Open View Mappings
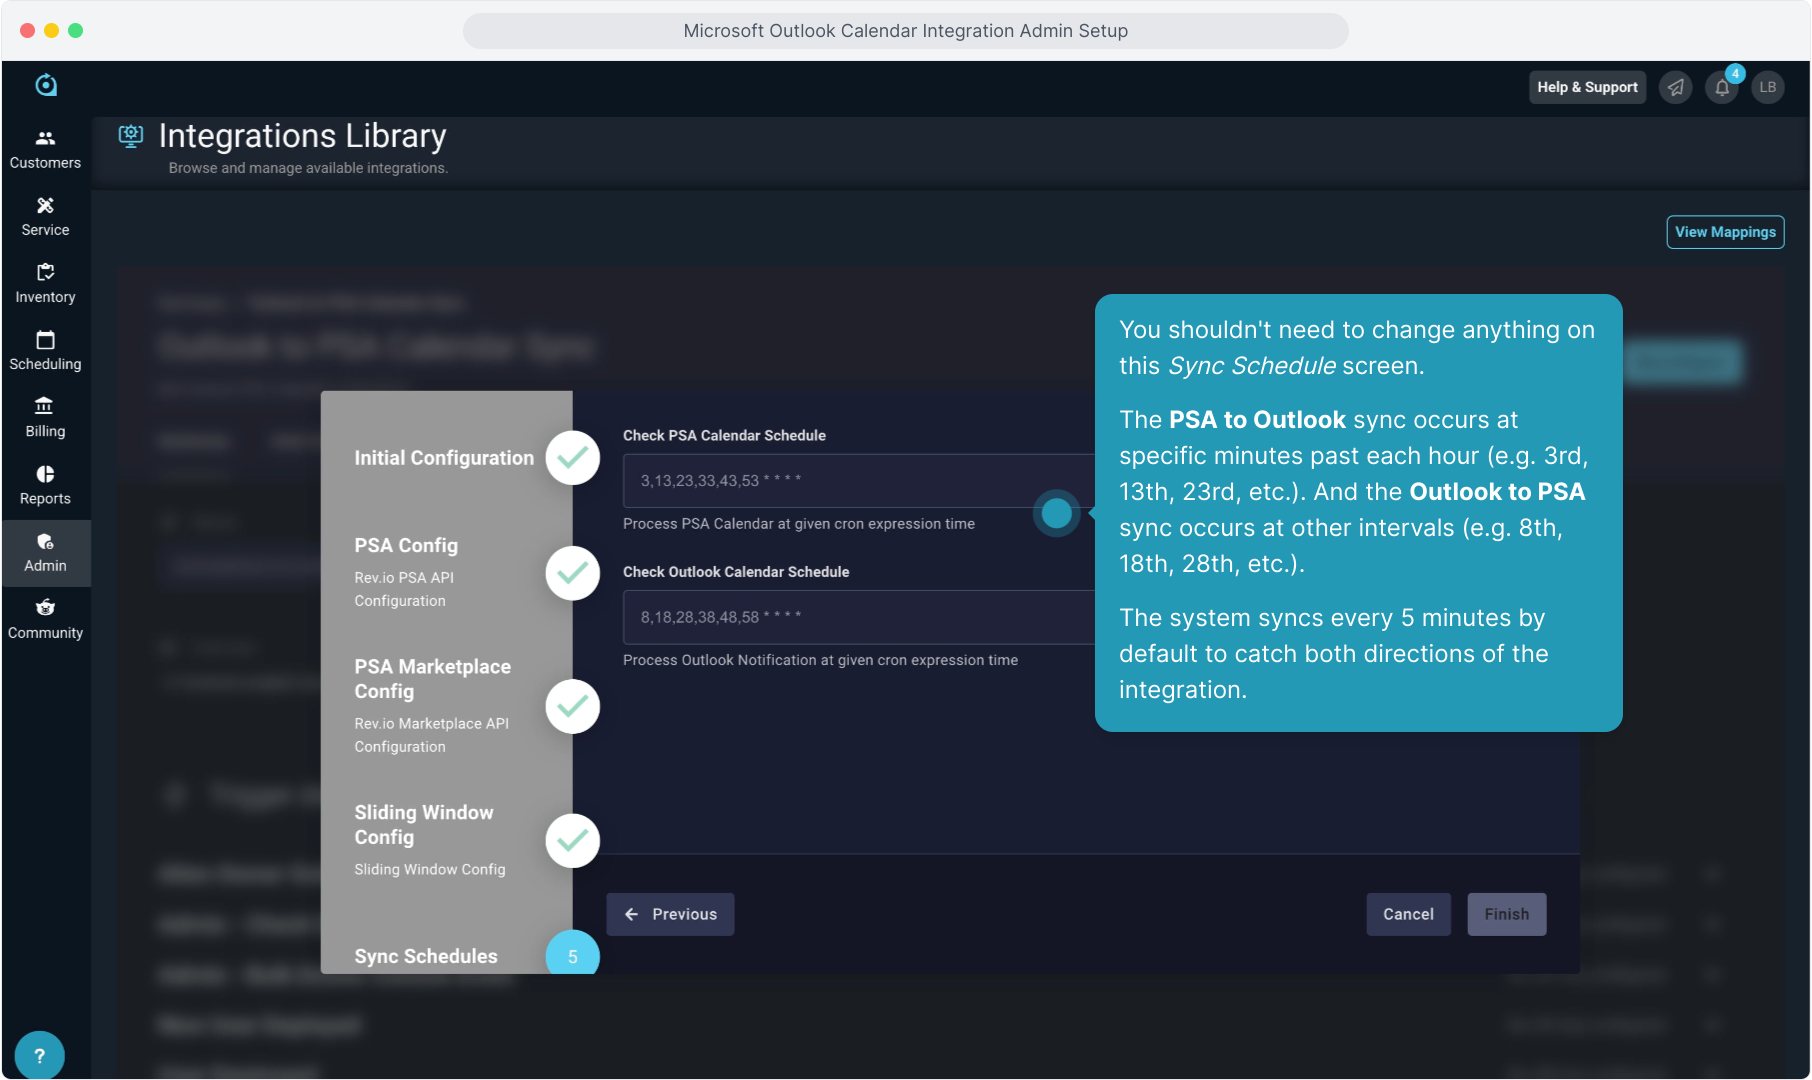 (x=1724, y=232)
